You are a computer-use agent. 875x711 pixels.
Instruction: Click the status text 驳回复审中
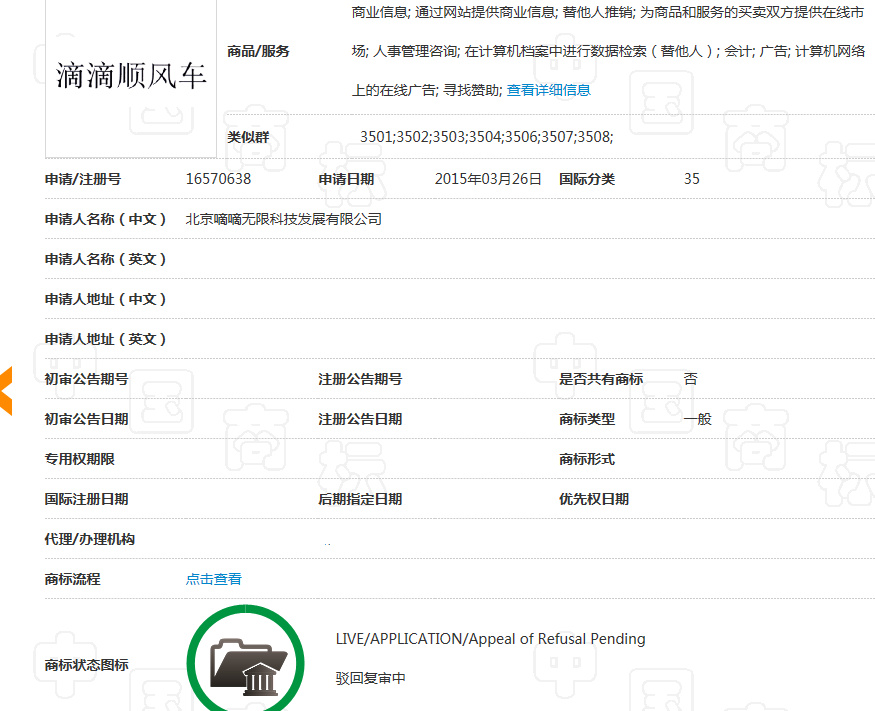371,678
